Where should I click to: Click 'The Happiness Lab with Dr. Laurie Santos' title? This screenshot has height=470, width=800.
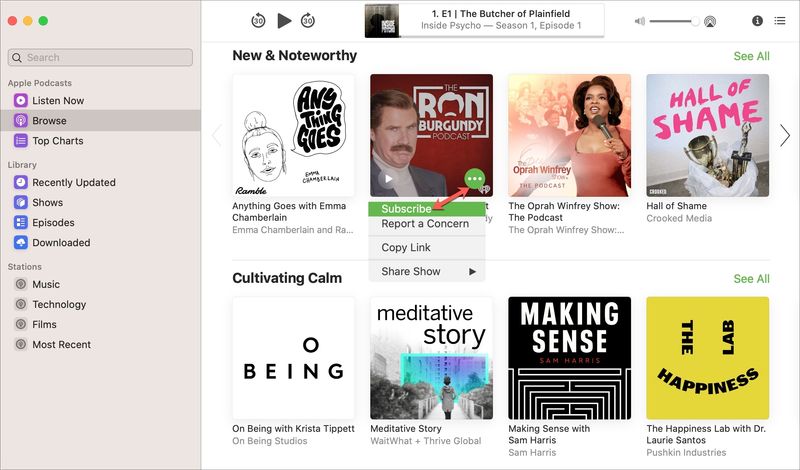(x=706, y=434)
